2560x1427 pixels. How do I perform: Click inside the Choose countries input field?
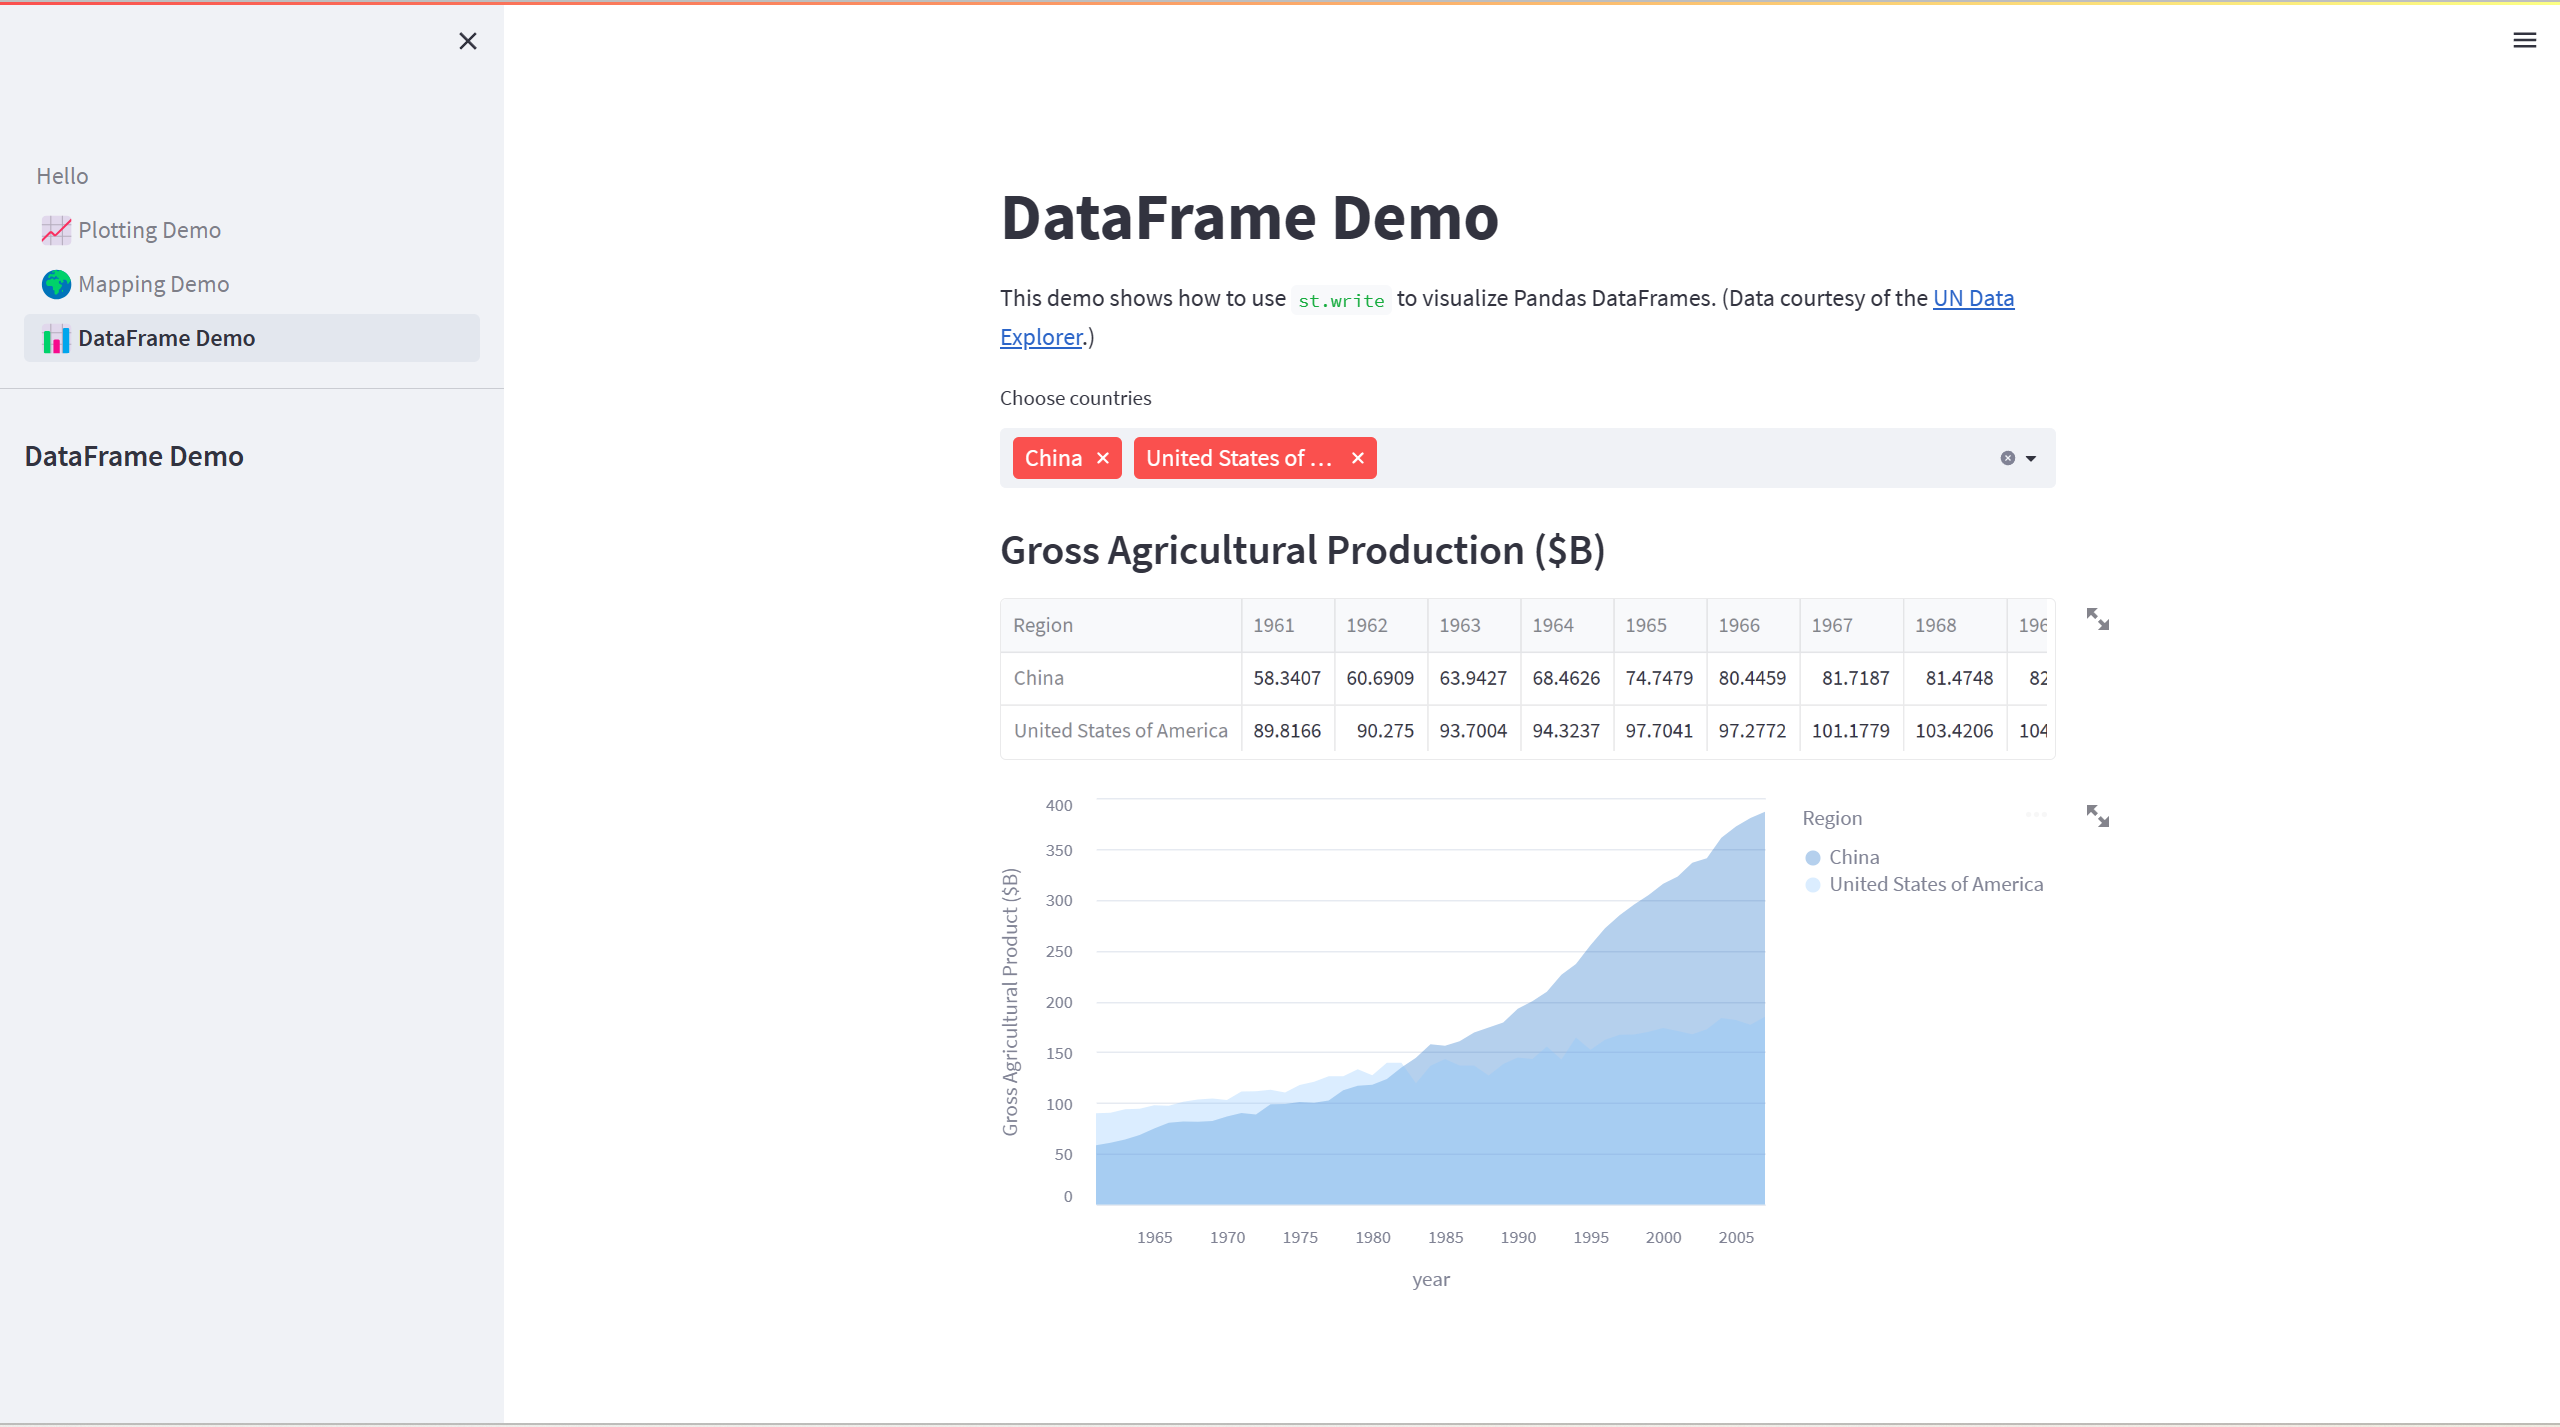pyautogui.click(x=1680, y=458)
